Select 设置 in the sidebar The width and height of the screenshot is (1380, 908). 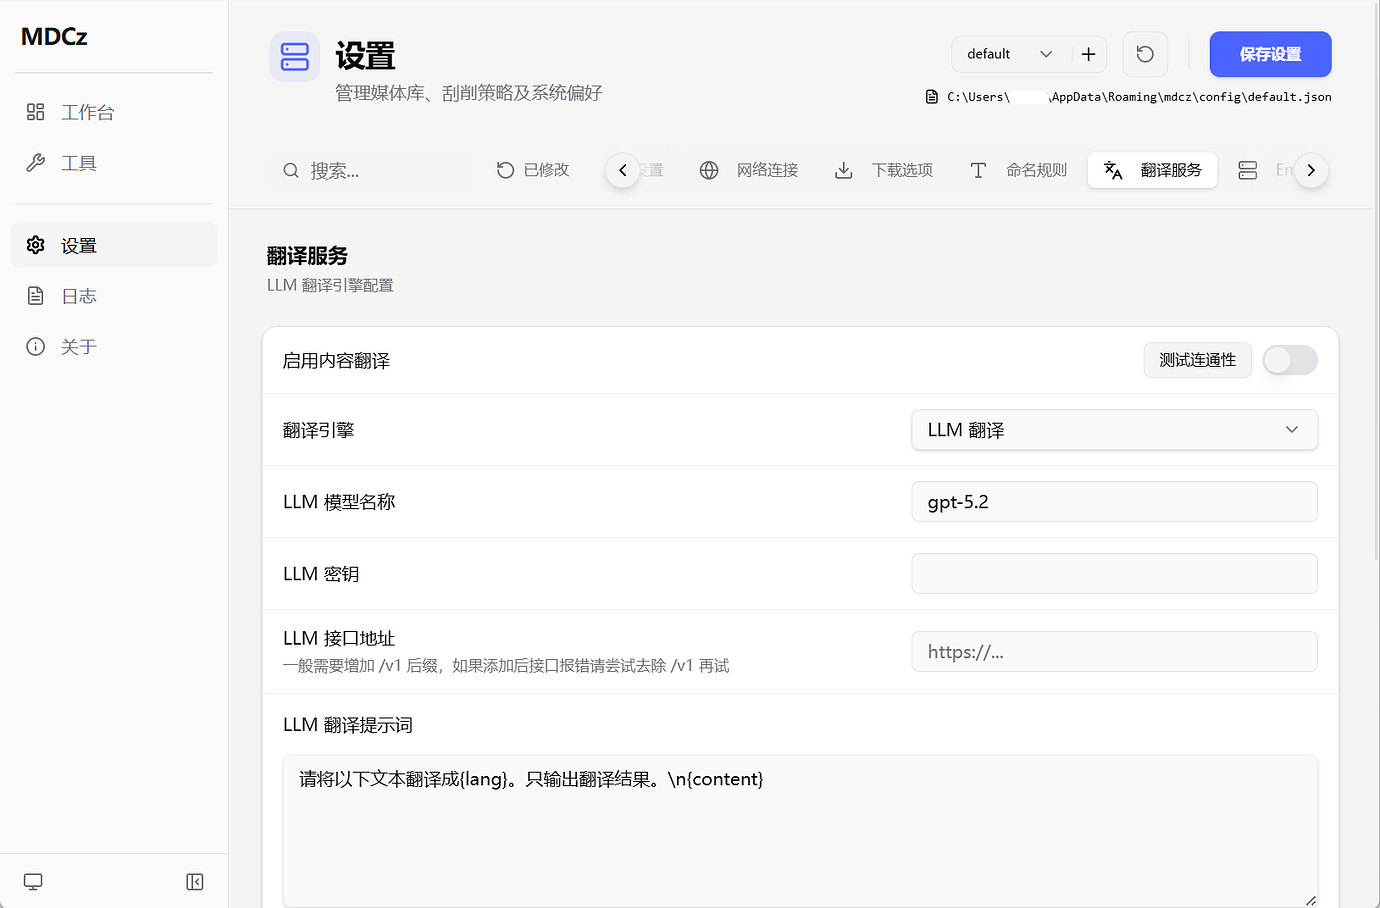tap(113, 245)
